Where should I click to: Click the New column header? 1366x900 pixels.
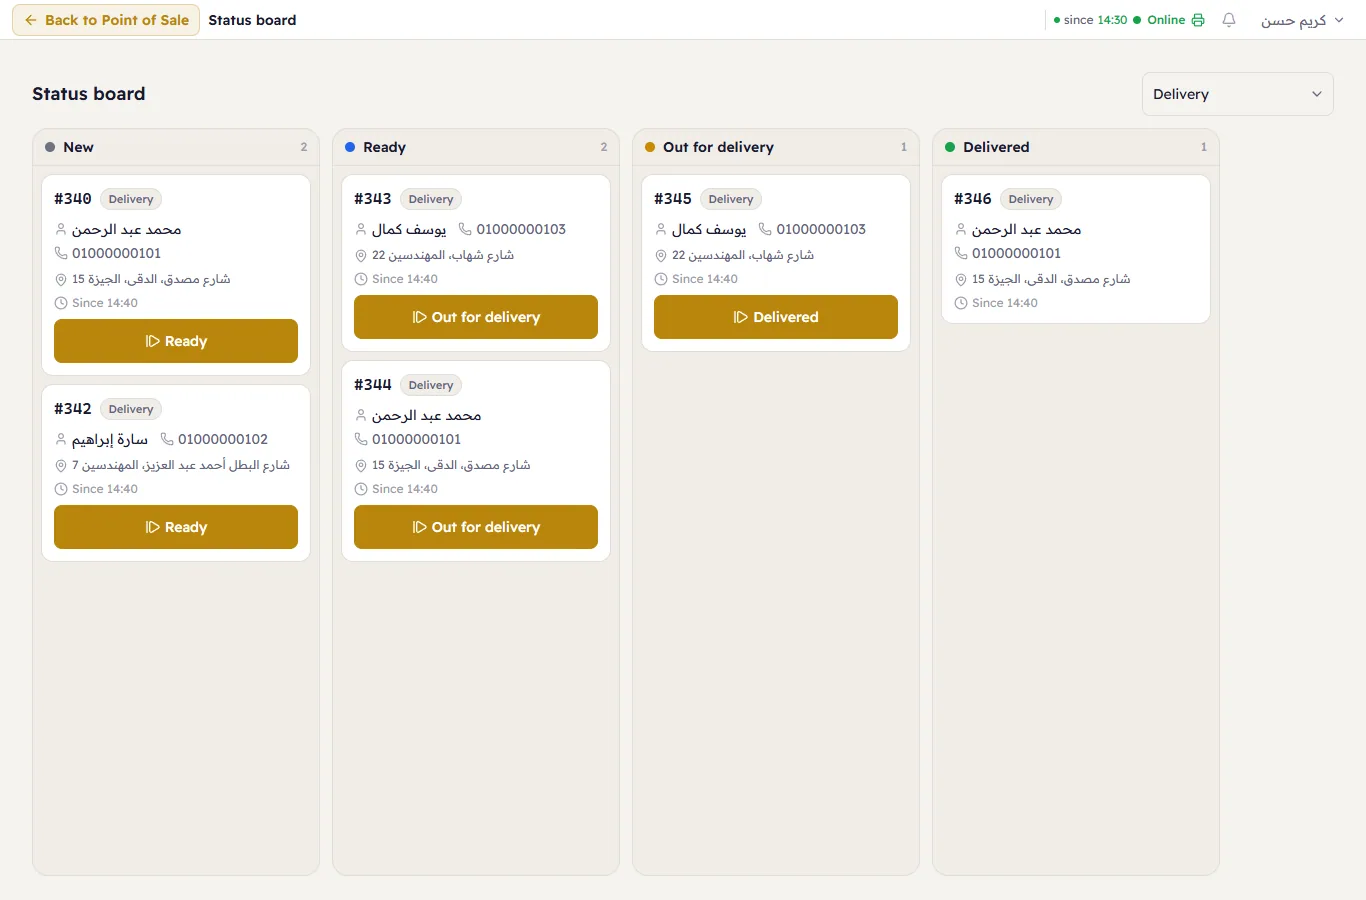[176, 147]
